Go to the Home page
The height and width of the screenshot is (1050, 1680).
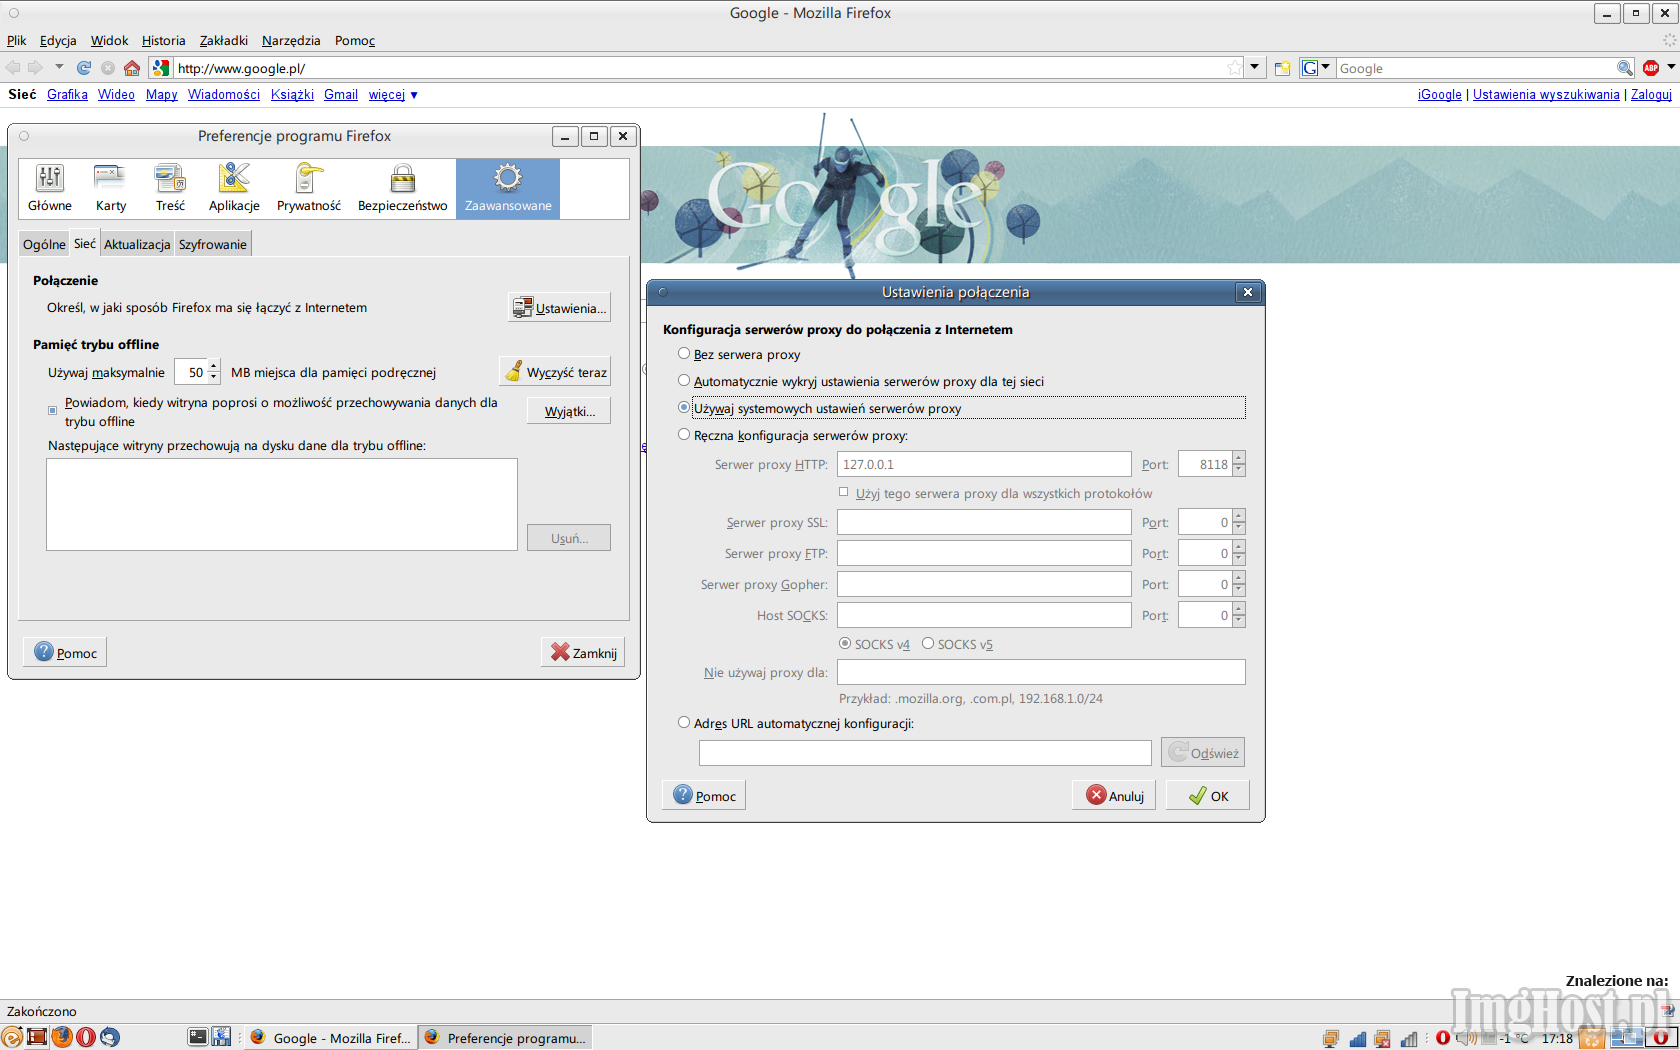pos(132,68)
